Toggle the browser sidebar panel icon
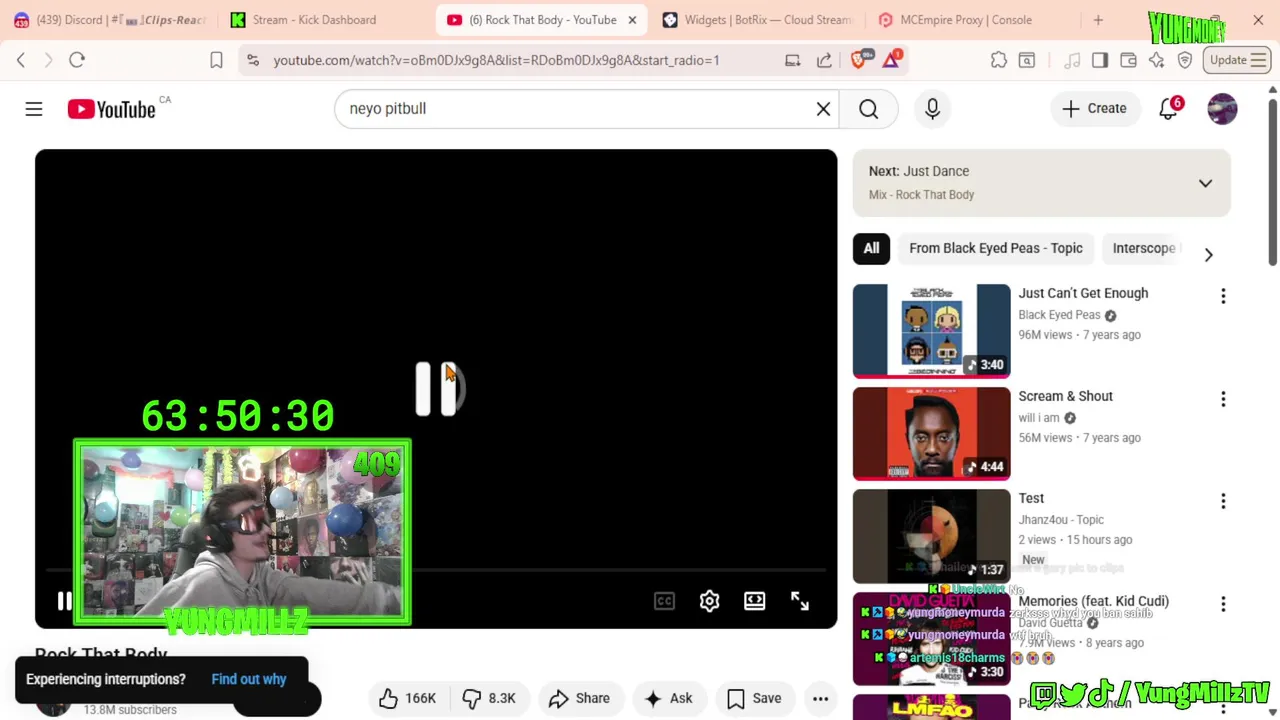 pyautogui.click(x=1100, y=60)
